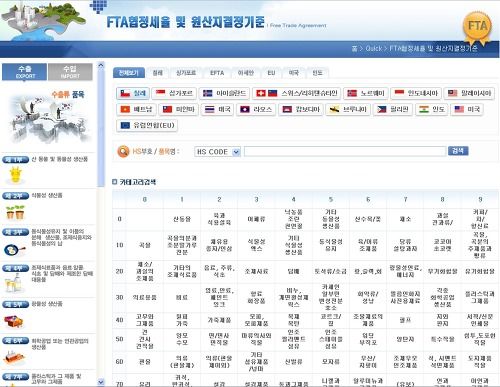This screenshot has width=500, height=387.
Task: Select the Myanmar (미얀마) flag button
Action: (178, 109)
